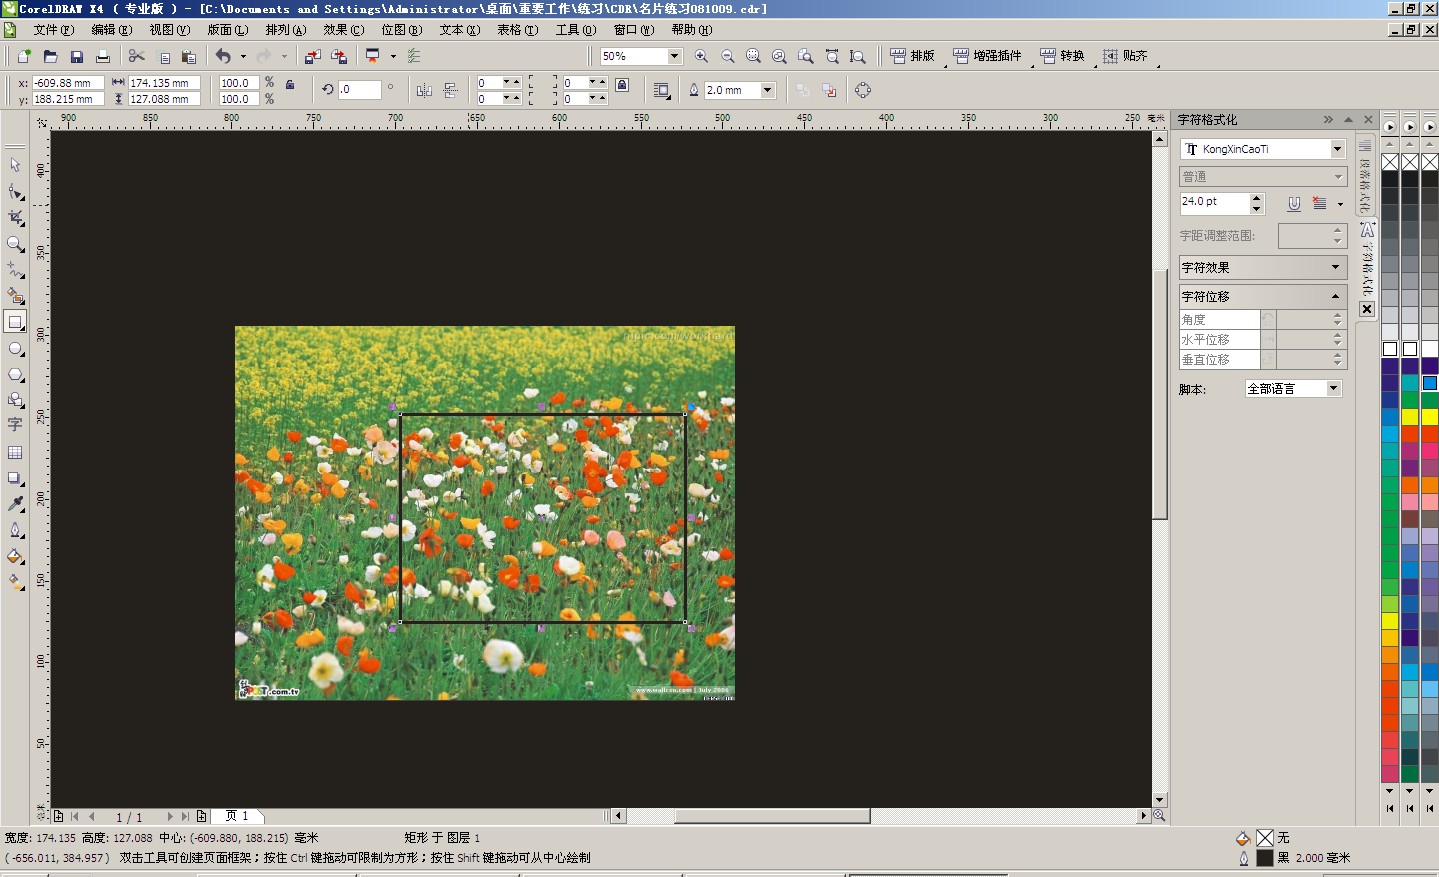Click the Zoom out magnifier icon
The width and height of the screenshot is (1439, 877).
[727, 57]
